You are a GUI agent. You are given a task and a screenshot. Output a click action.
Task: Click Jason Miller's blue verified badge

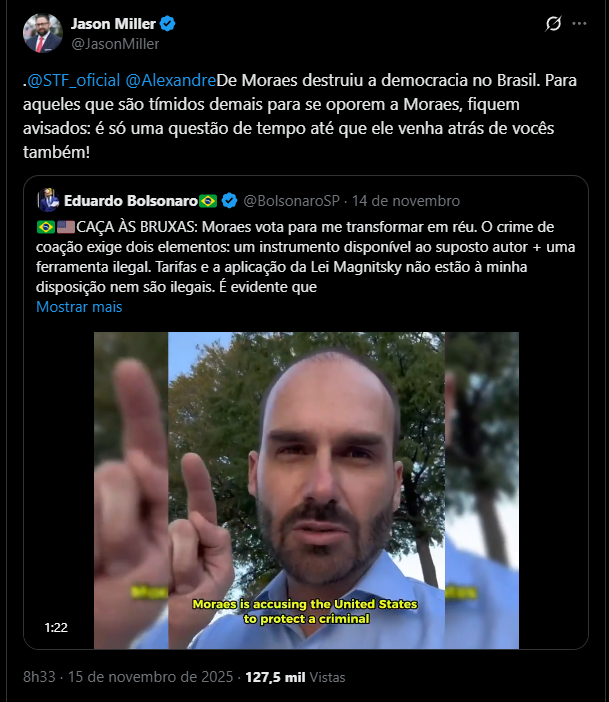pyautogui.click(x=167, y=23)
